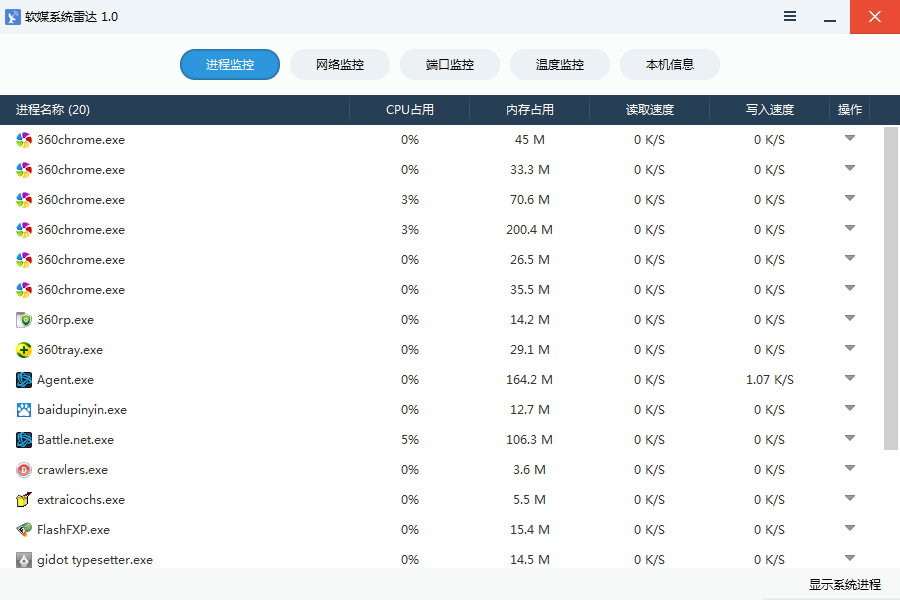The image size is (900, 600).
Task: Open the 温度监控 tab
Action: coord(560,64)
